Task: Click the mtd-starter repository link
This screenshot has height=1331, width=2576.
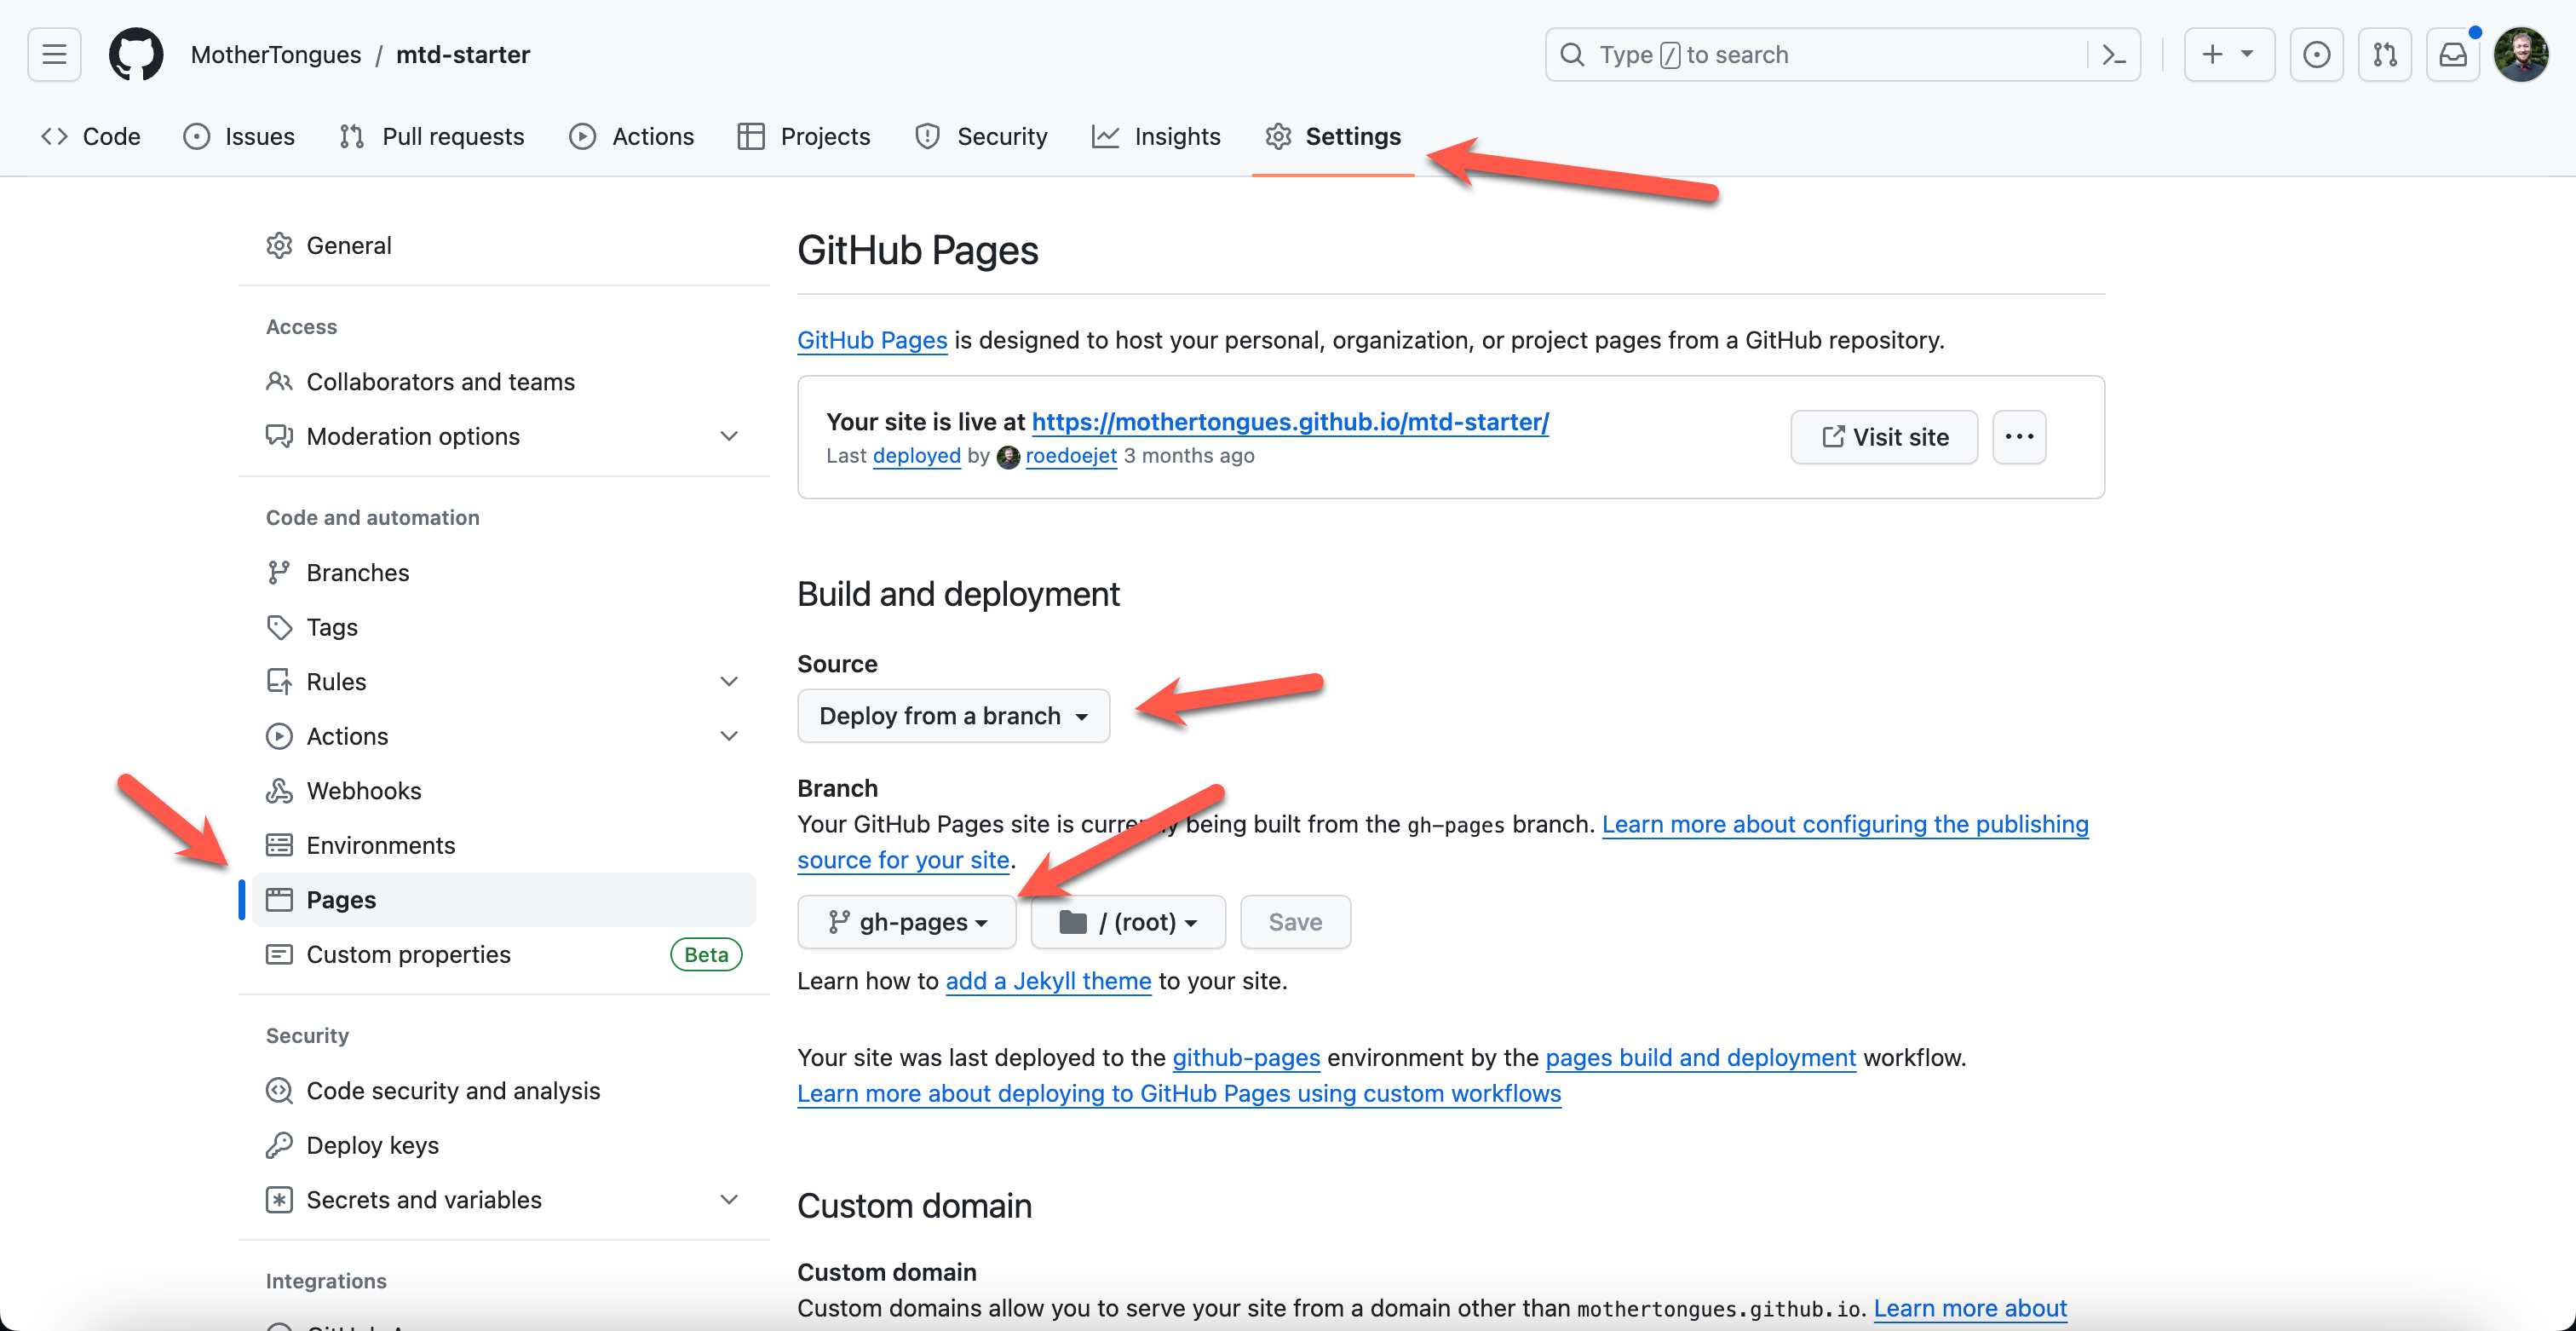Action: point(463,54)
